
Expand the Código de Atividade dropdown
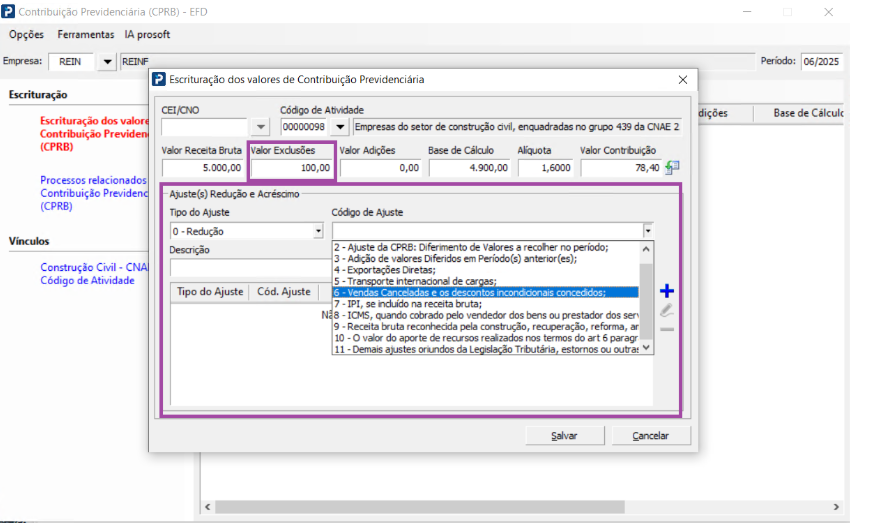point(340,127)
